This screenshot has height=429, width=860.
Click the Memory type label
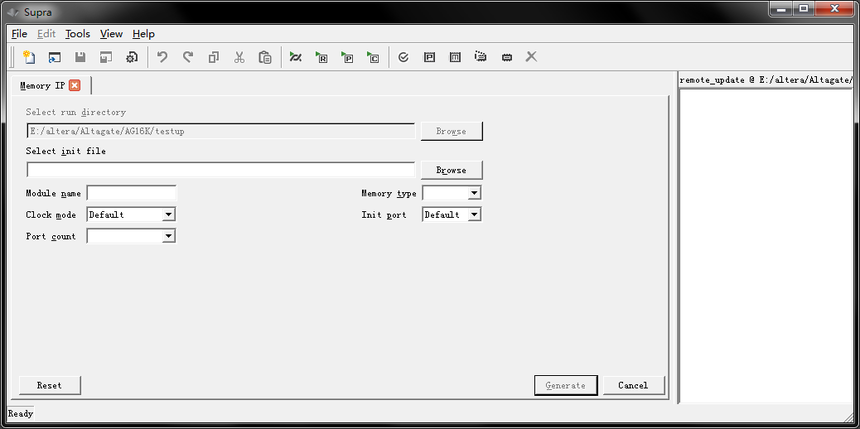tap(388, 193)
